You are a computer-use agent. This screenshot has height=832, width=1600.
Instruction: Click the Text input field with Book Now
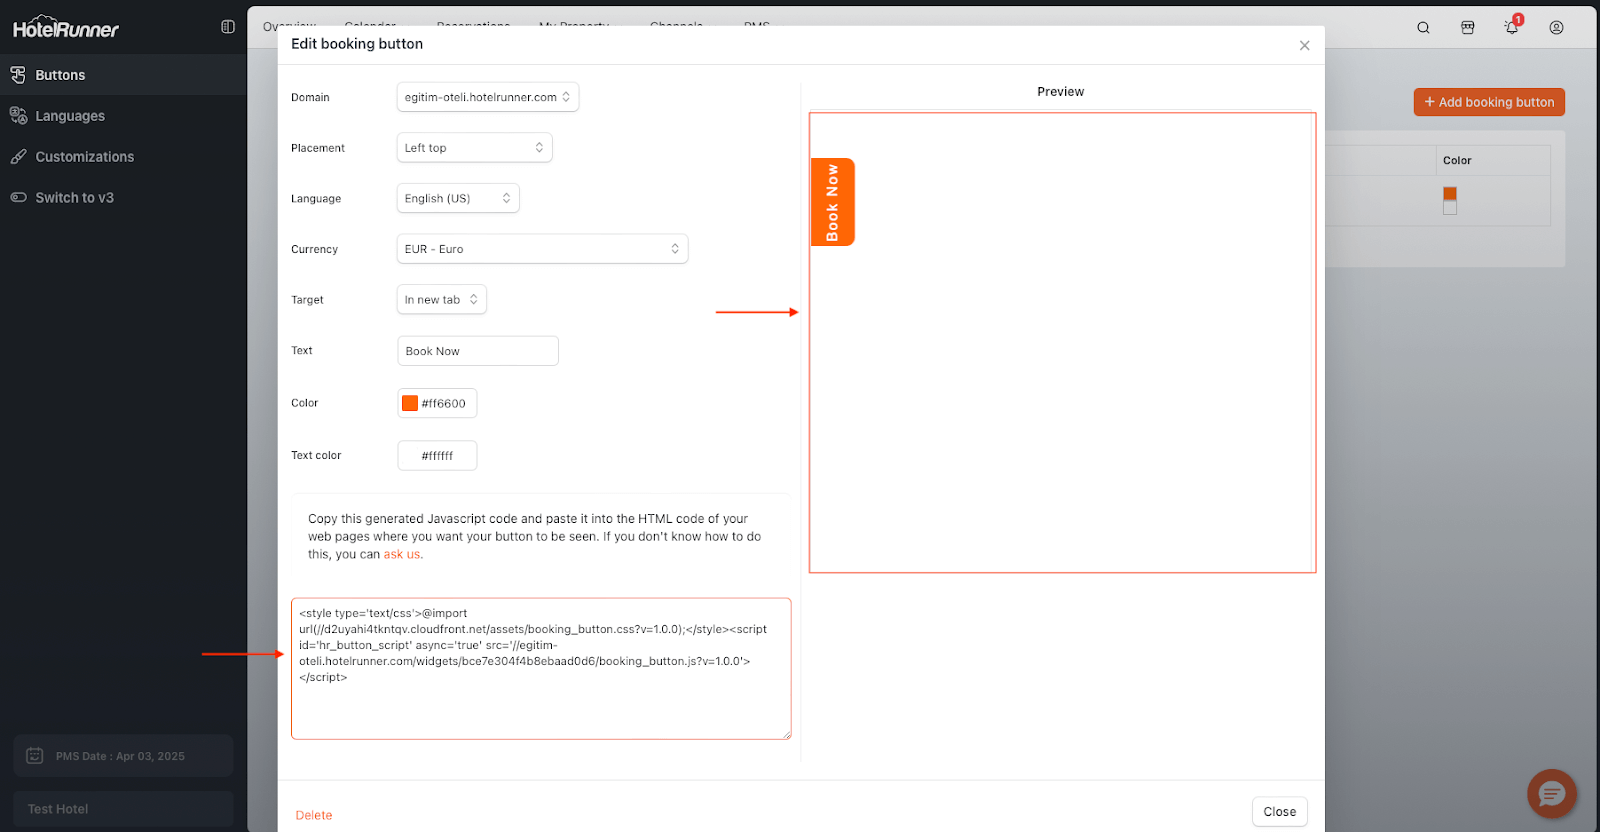pos(477,351)
